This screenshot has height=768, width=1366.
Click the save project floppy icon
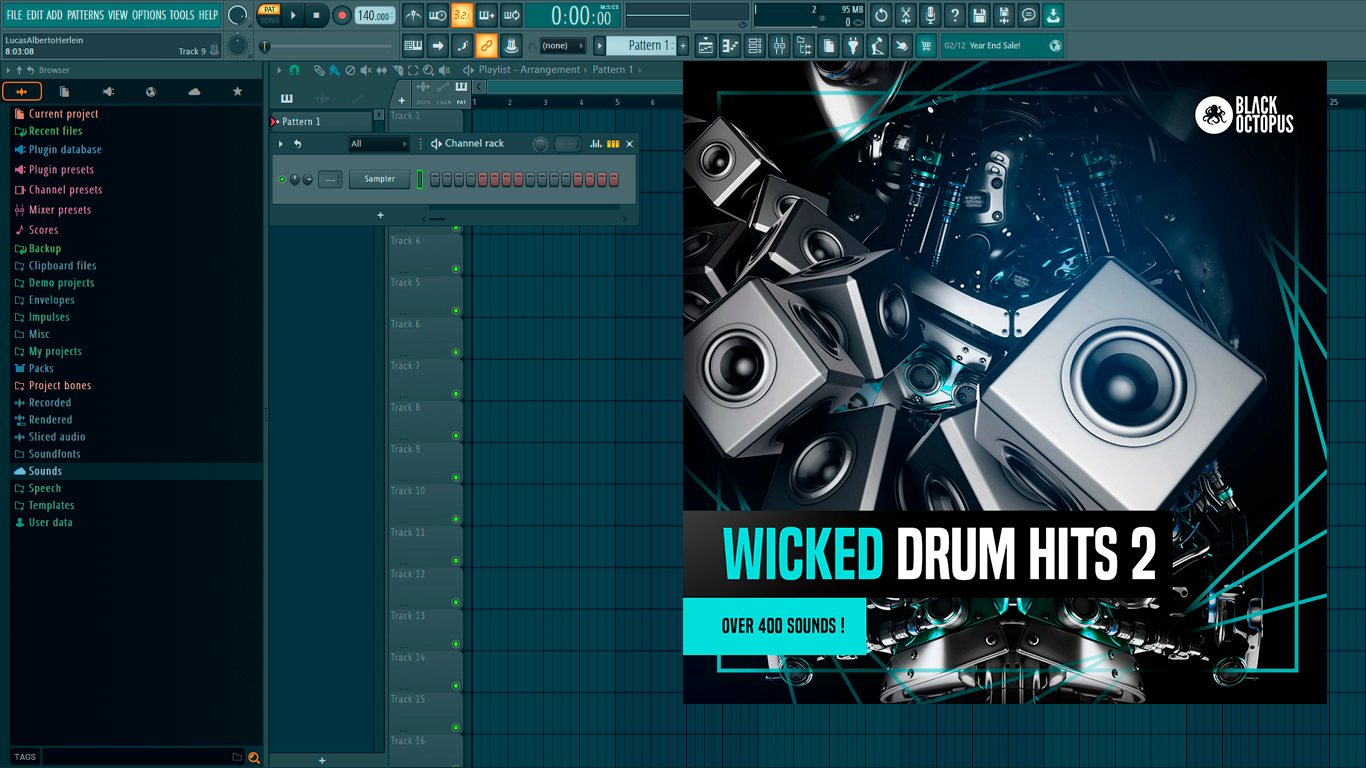pyautogui.click(x=979, y=15)
